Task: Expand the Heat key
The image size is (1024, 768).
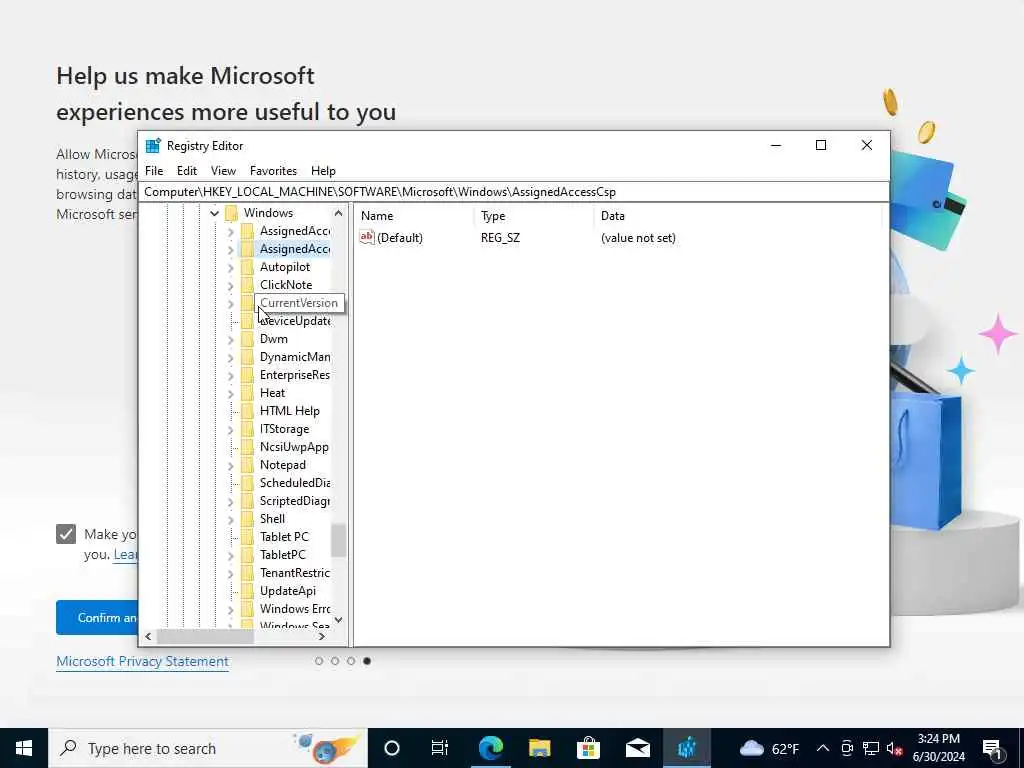Action: point(231,393)
